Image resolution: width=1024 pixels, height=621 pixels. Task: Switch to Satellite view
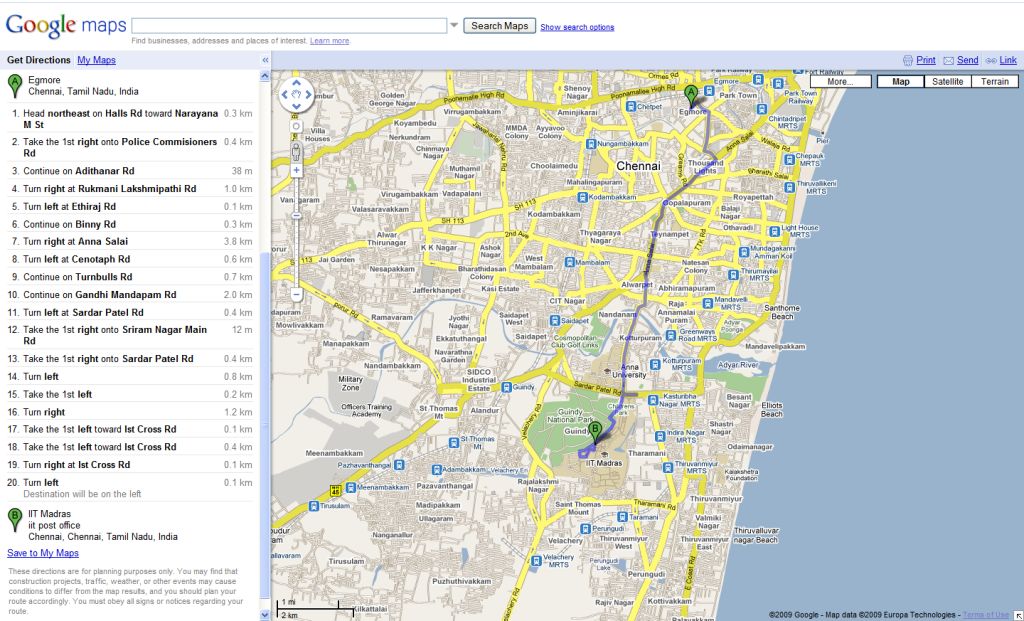point(948,82)
